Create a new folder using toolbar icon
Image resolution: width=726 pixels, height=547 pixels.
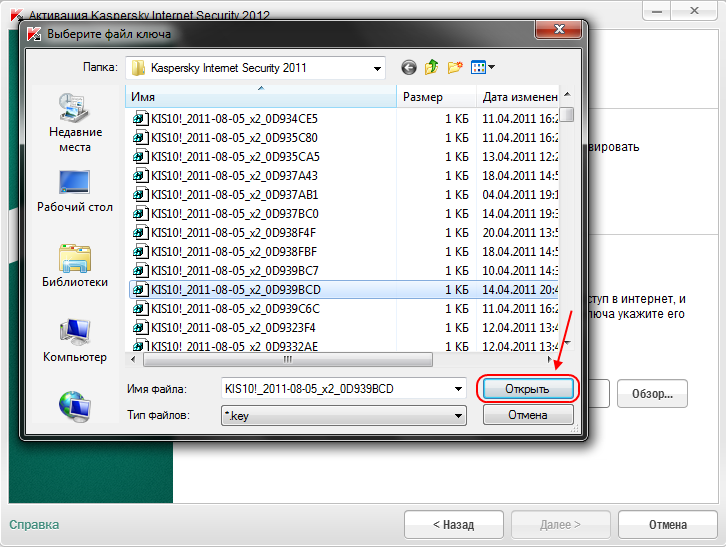456,68
